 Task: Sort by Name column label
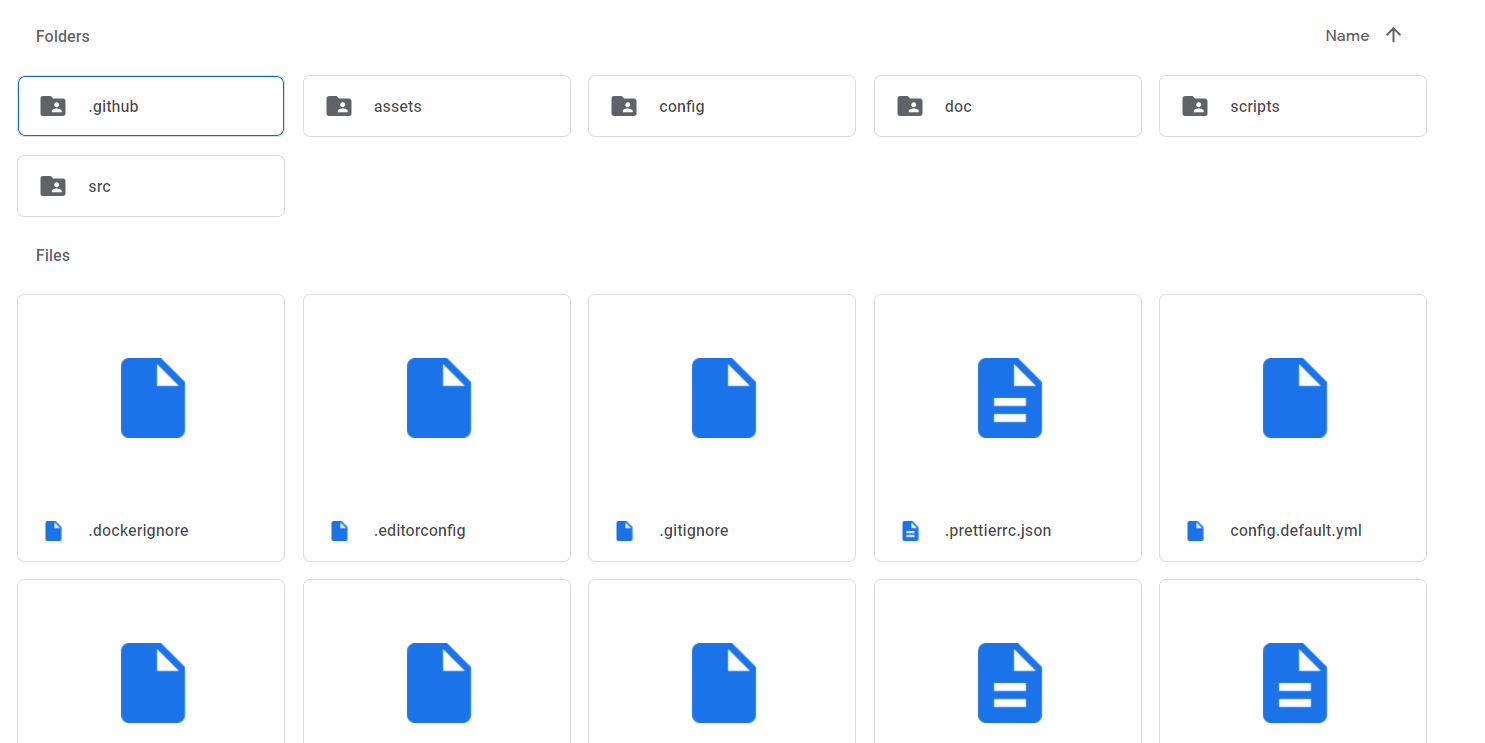coord(1347,36)
